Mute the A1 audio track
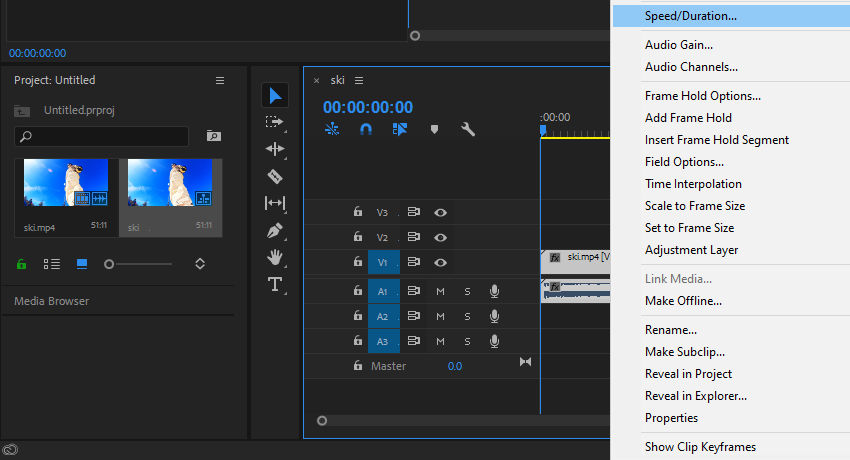Screen dimensions: 850x460 point(440,291)
